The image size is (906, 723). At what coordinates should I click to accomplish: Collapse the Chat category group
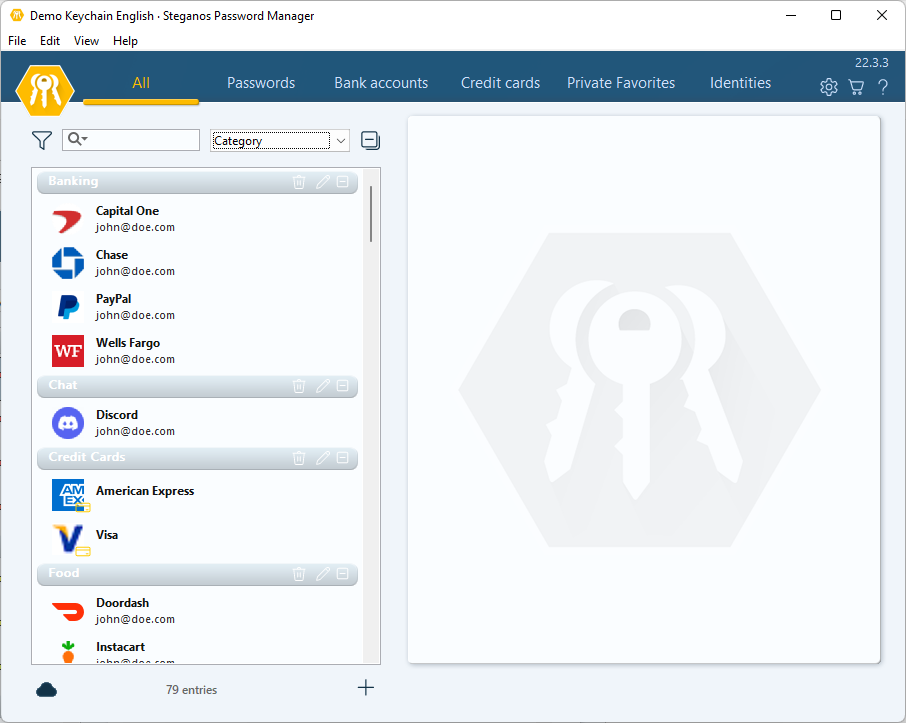[x=343, y=386]
